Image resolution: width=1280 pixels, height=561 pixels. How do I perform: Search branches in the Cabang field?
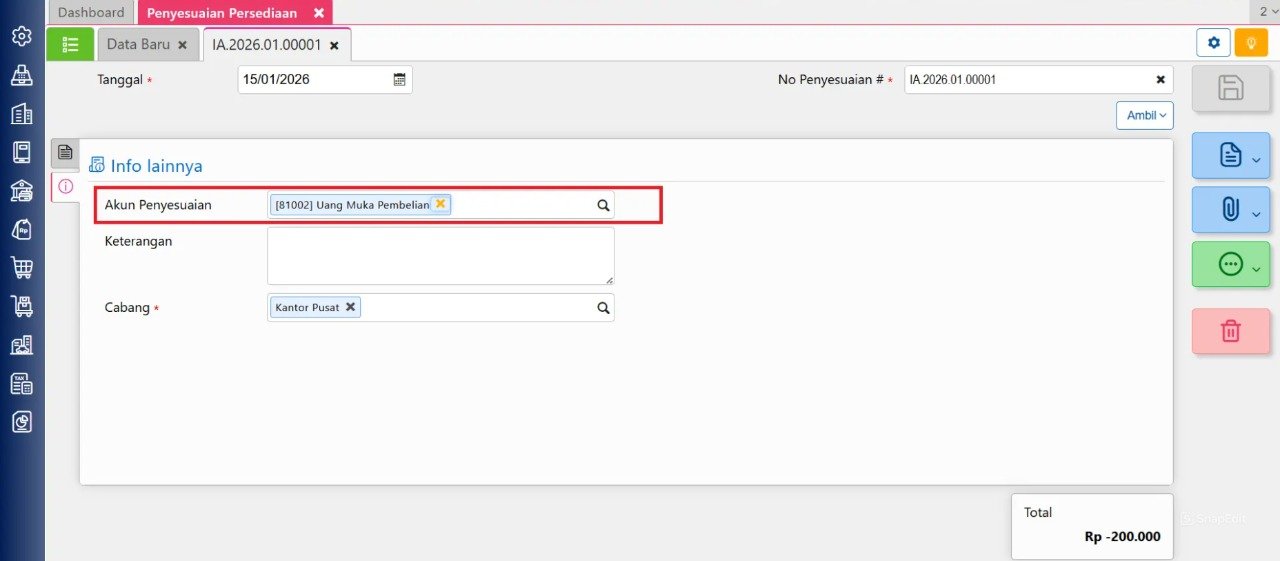tap(603, 308)
